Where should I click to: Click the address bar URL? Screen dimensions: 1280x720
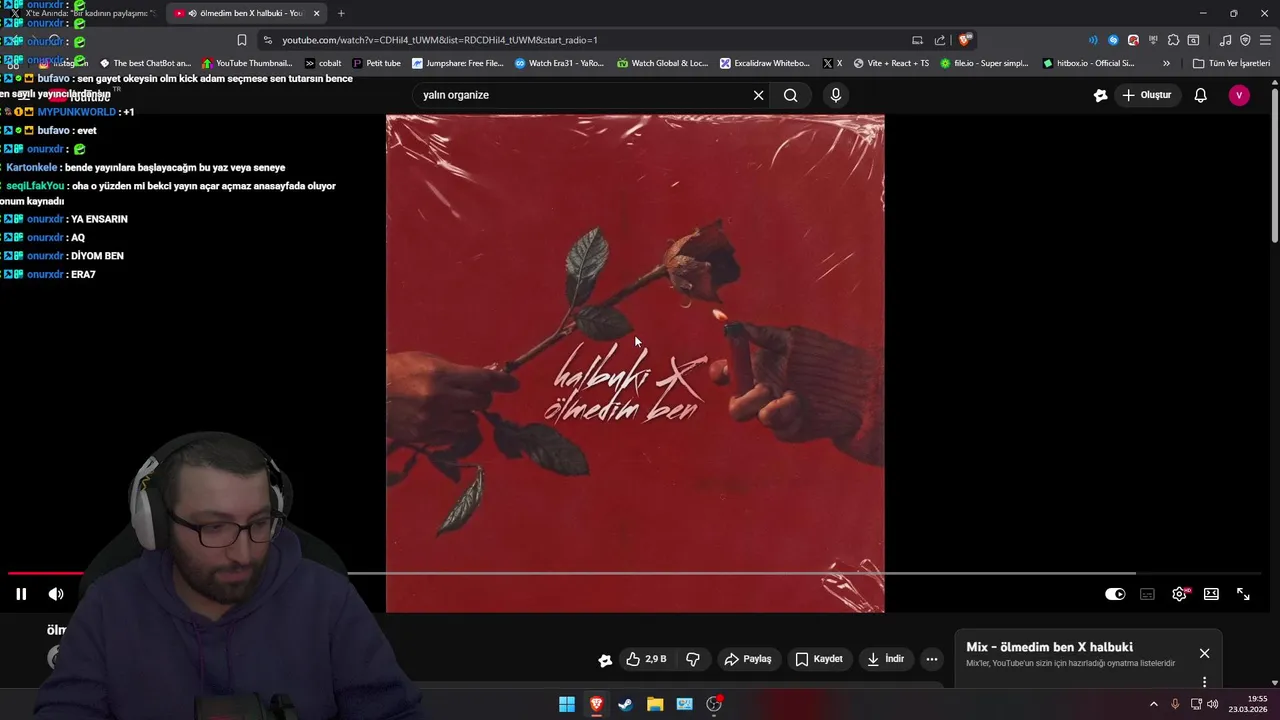pos(440,40)
